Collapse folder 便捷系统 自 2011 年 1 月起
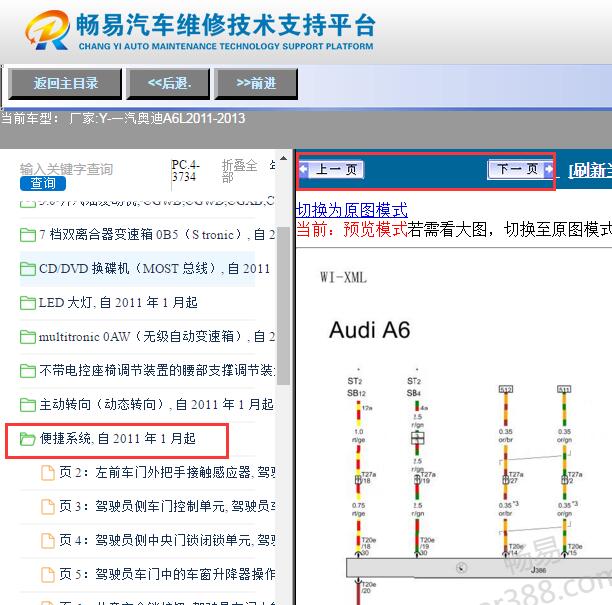This screenshot has height=605, width=612. (108, 439)
